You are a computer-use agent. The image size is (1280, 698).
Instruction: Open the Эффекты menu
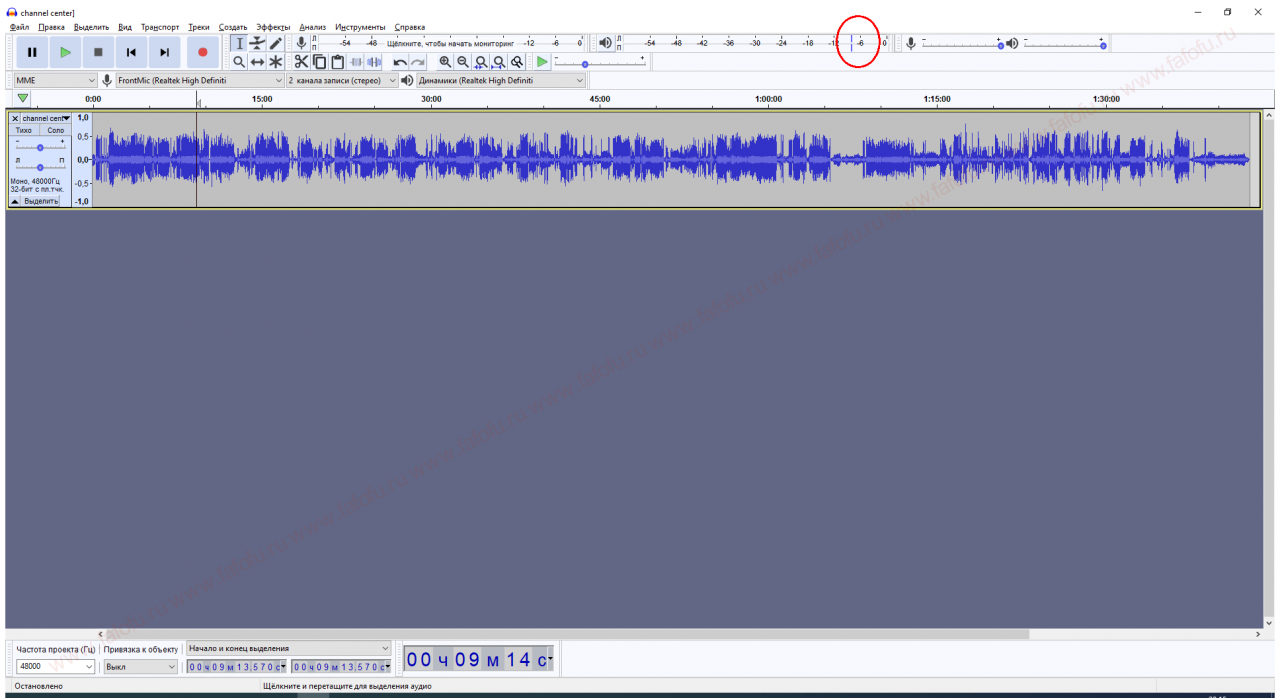(x=273, y=27)
